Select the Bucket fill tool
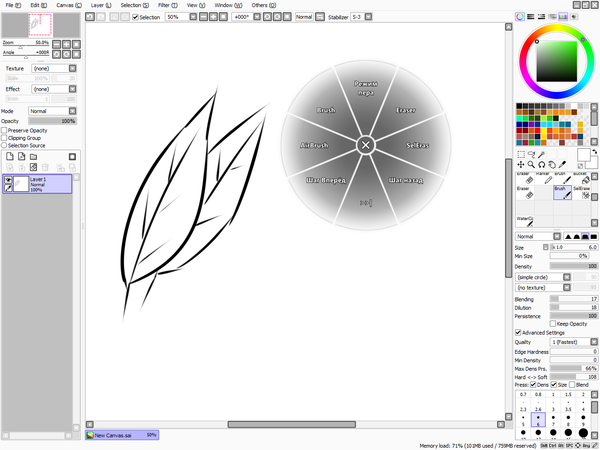 click(585, 176)
